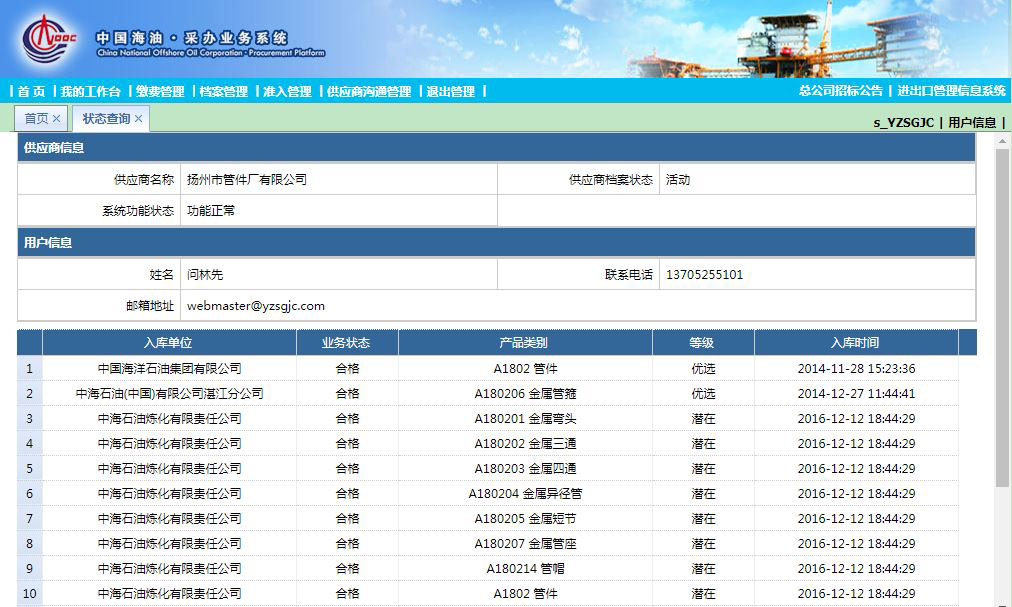Click the s_YZSGJC username
1012x607 pixels.
click(x=904, y=123)
